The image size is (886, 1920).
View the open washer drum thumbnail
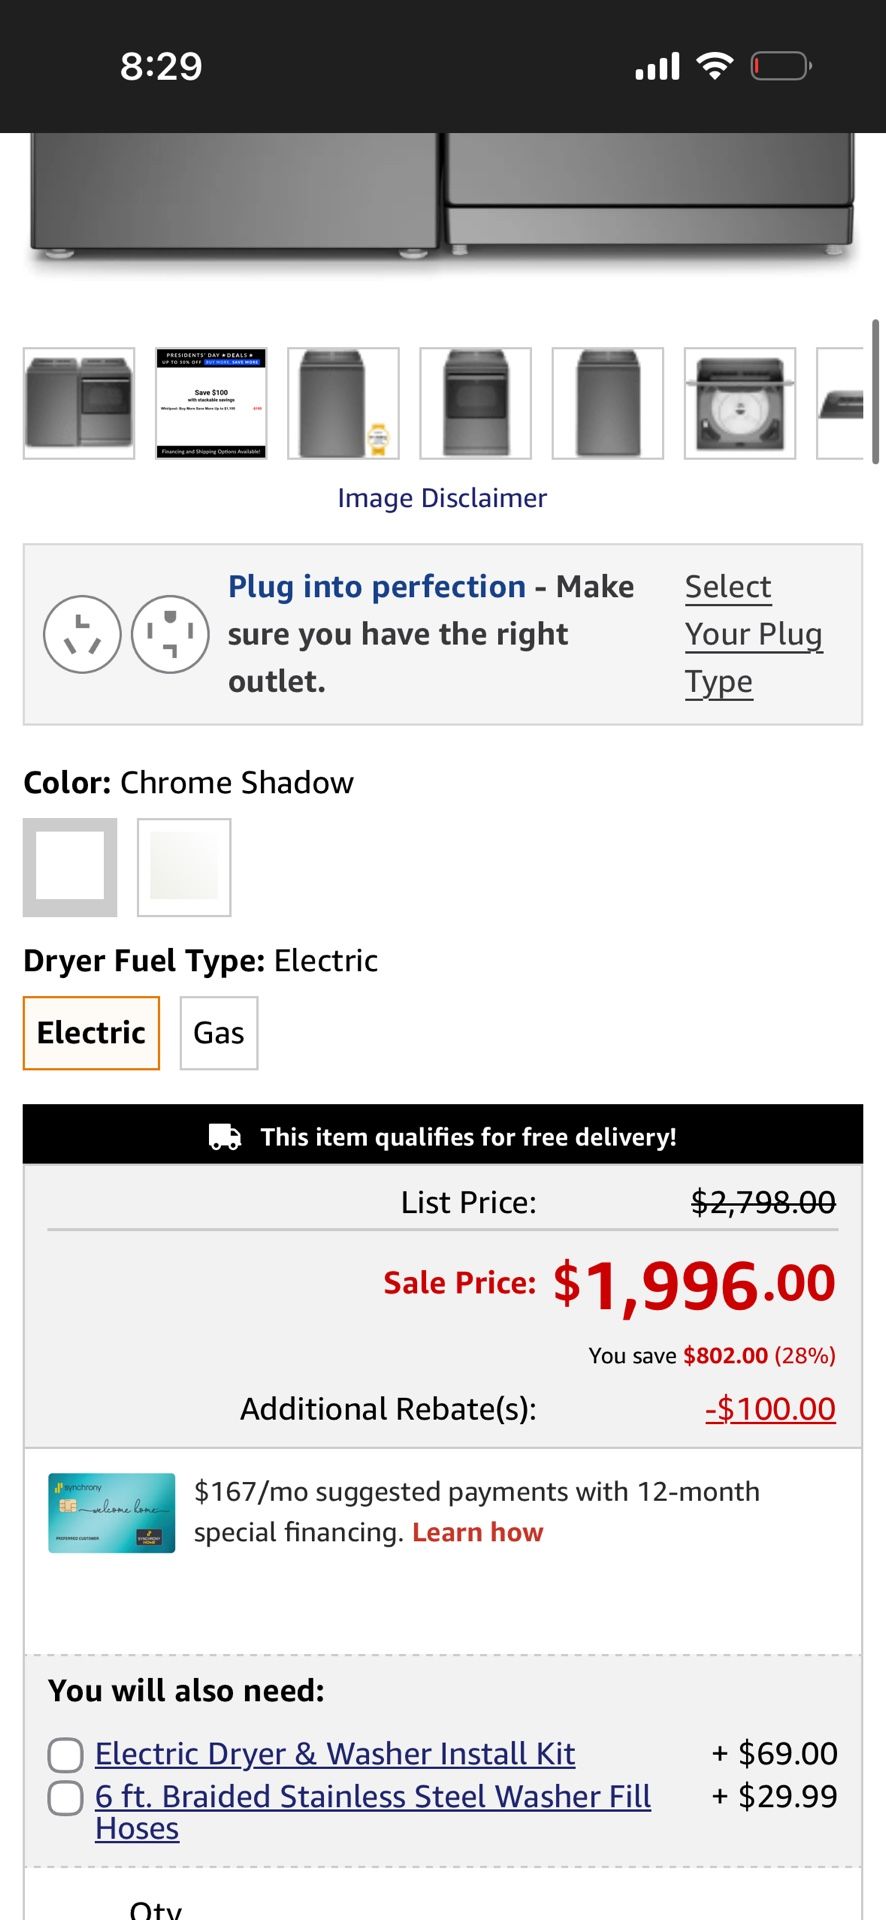coord(740,403)
